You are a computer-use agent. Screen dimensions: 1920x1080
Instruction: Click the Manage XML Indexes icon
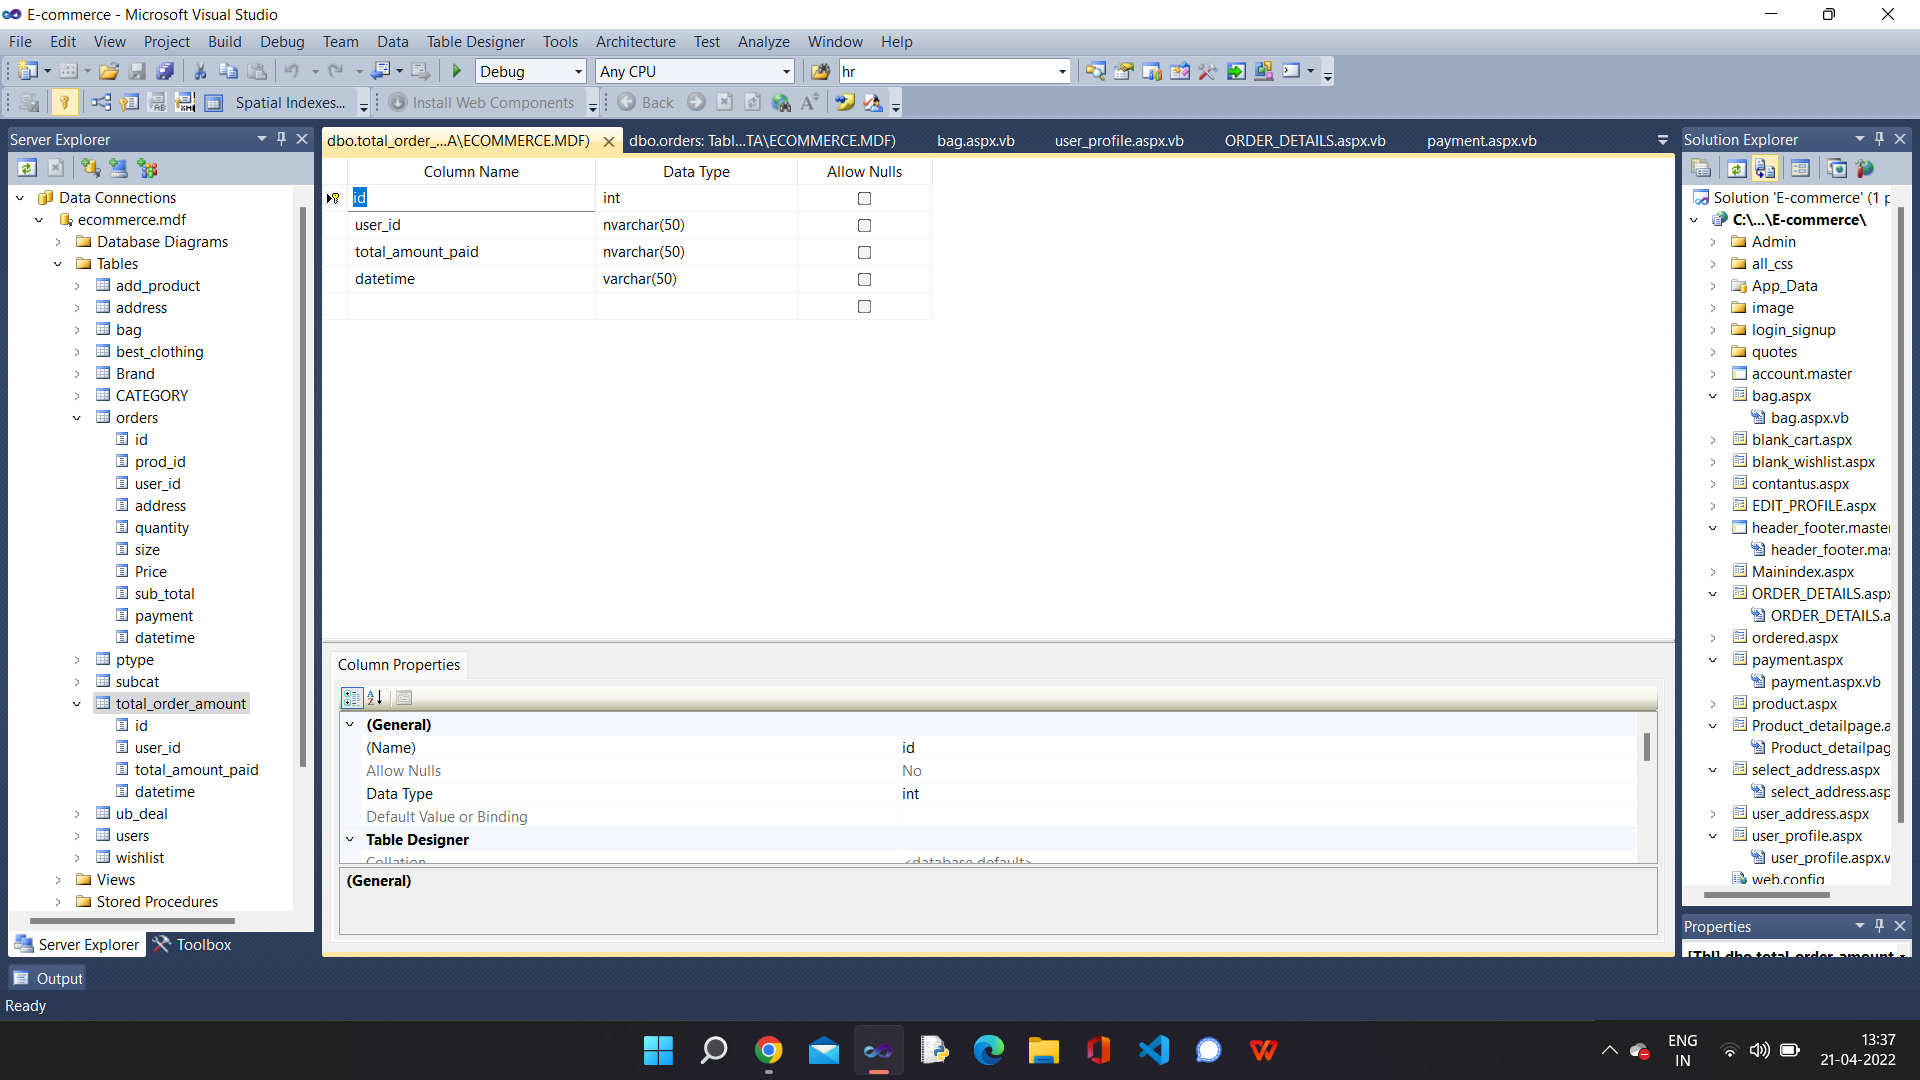185,102
